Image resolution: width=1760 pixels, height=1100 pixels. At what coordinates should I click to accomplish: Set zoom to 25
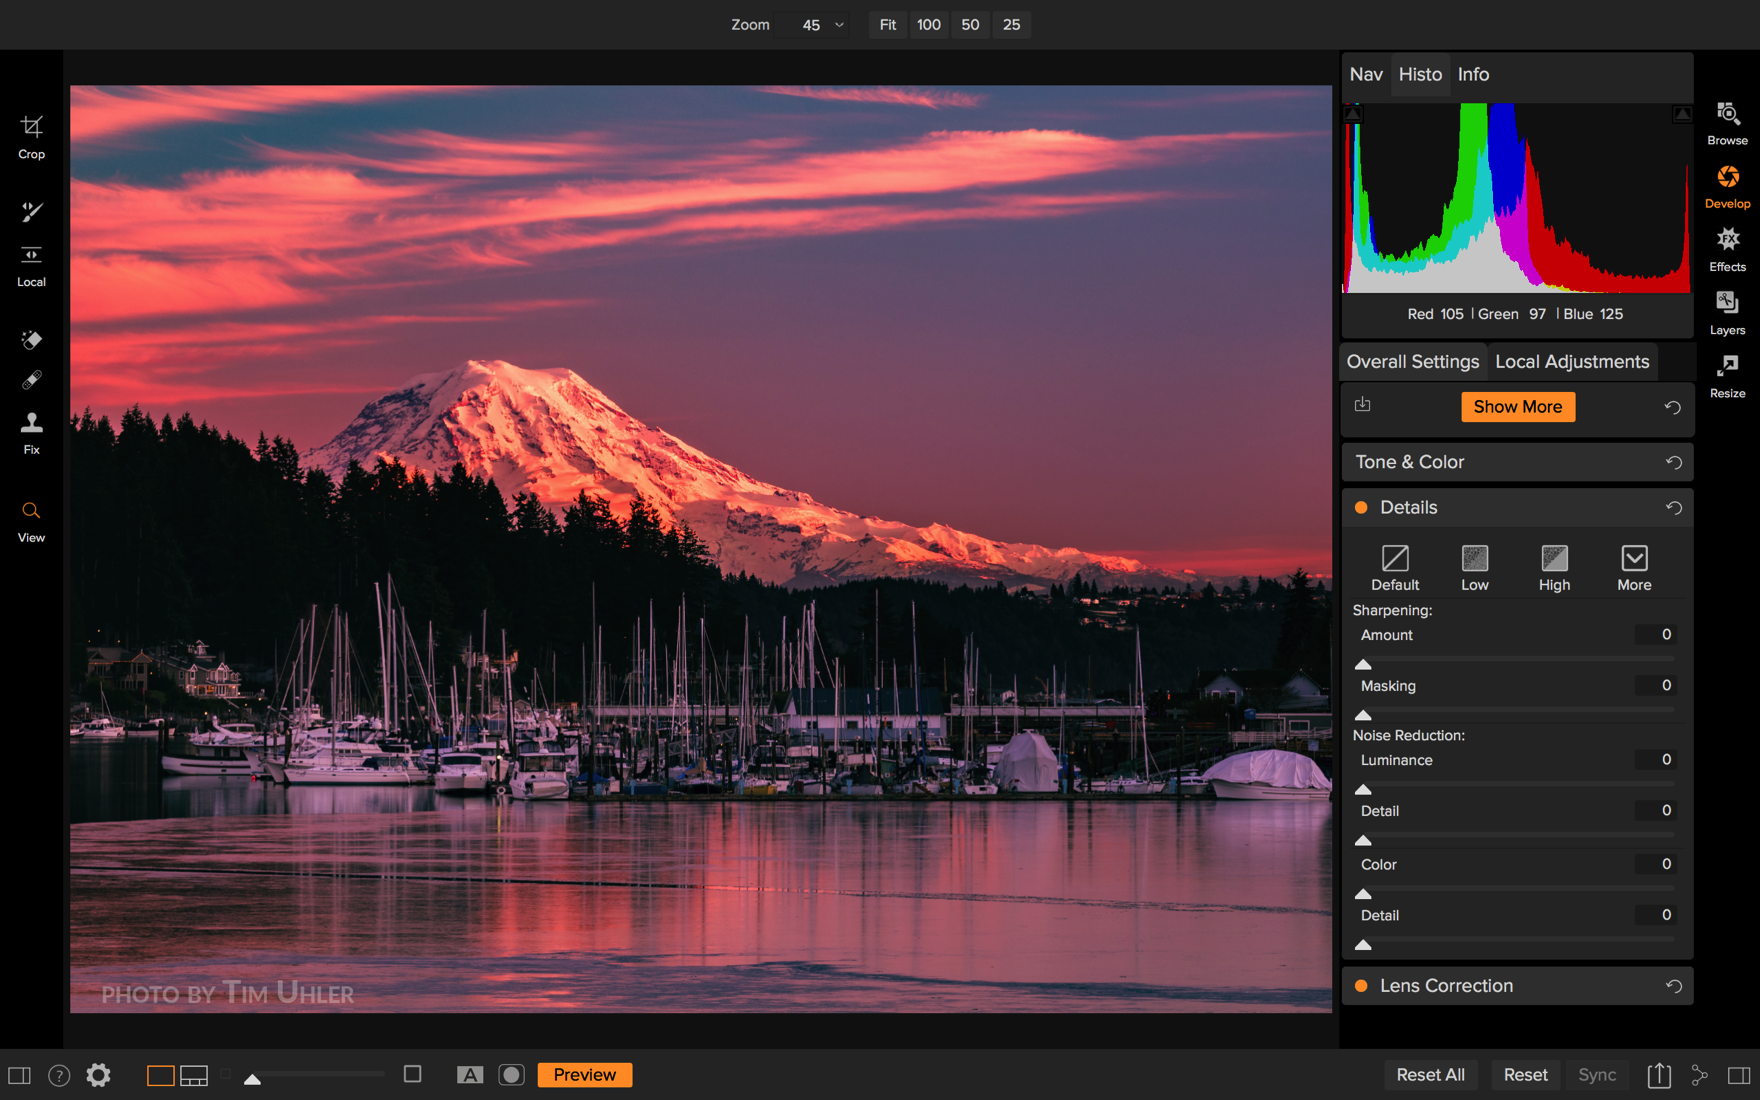[1011, 25]
